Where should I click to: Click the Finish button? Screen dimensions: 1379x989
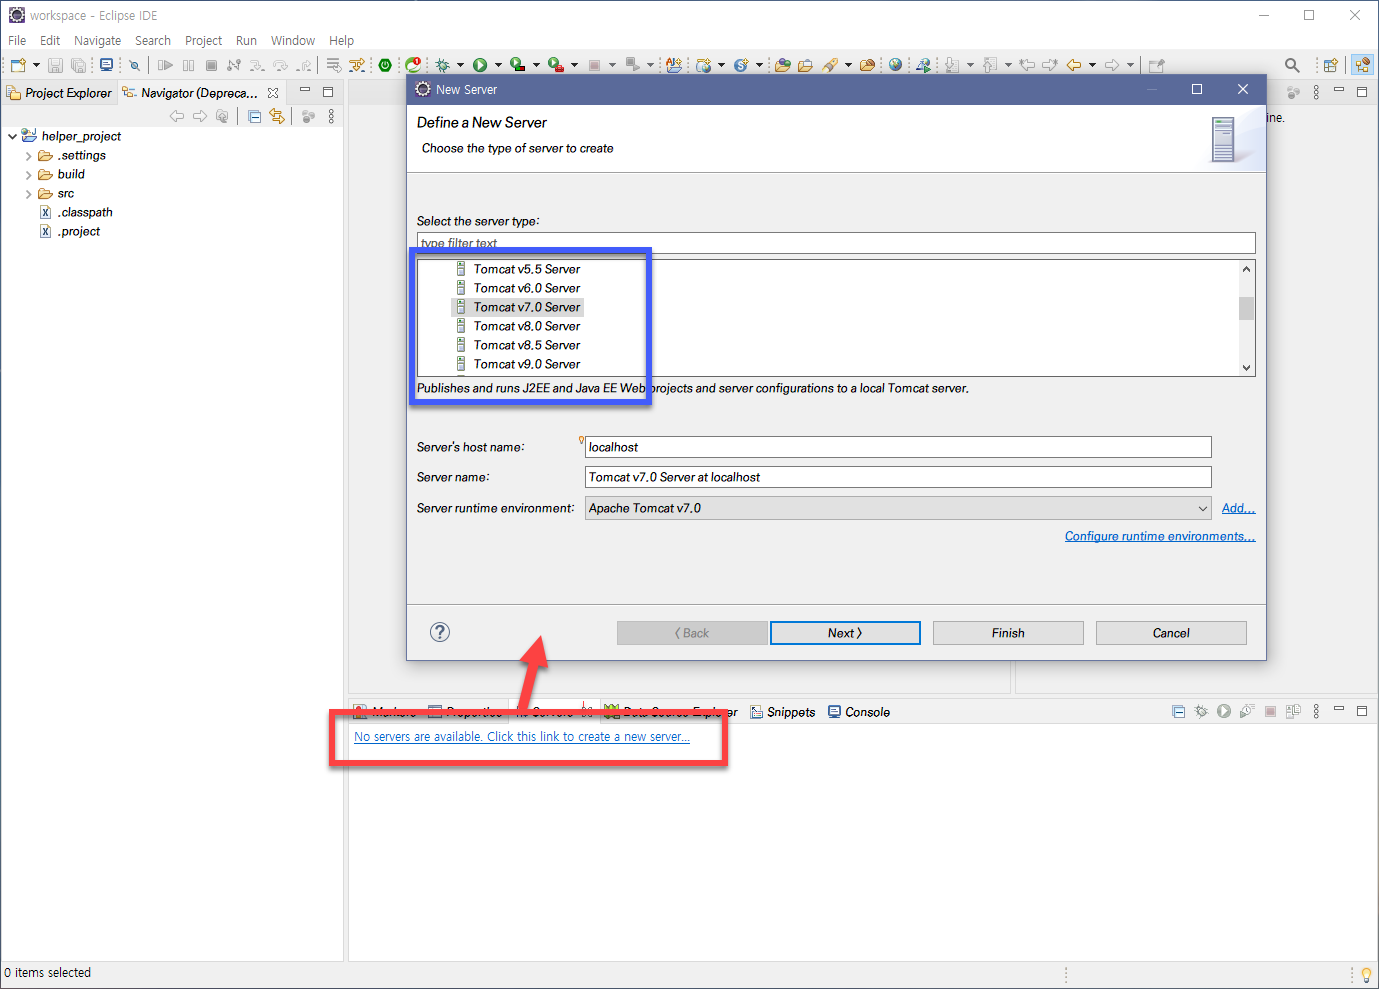coord(1008,633)
